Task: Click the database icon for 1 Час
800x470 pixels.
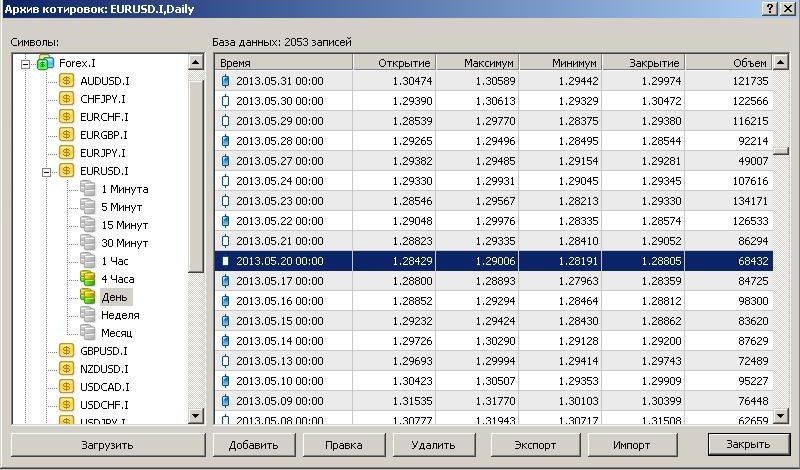Action: (x=88, y=260)
